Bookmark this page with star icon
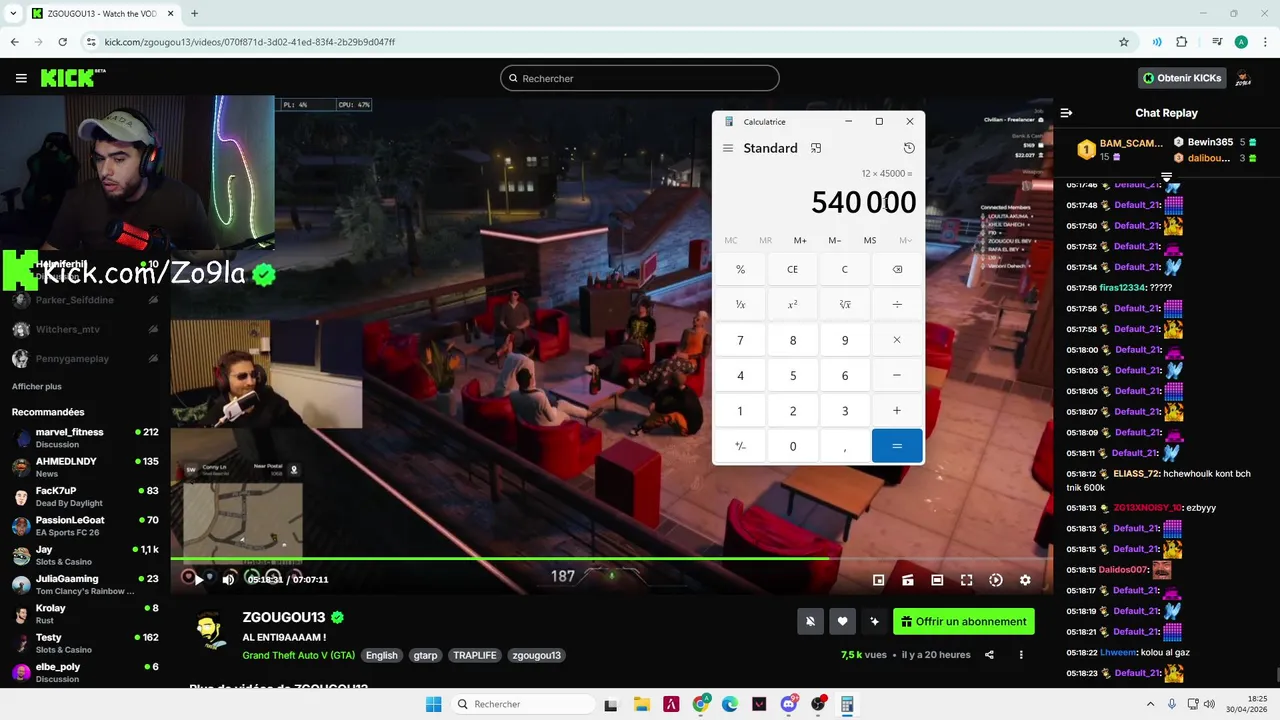The width and height of the screenshot is (1280, 720). 1124,42
